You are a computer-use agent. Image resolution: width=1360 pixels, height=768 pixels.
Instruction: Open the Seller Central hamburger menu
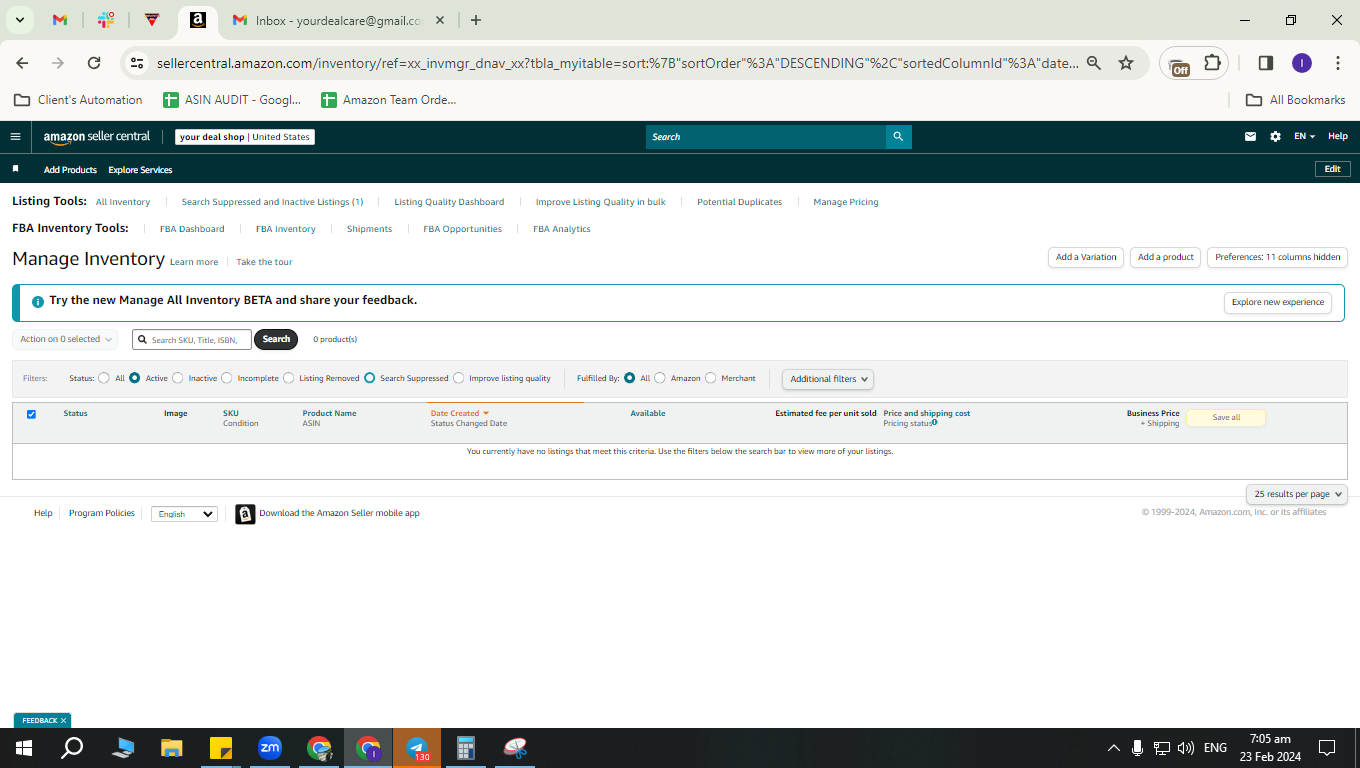point(15,137)
